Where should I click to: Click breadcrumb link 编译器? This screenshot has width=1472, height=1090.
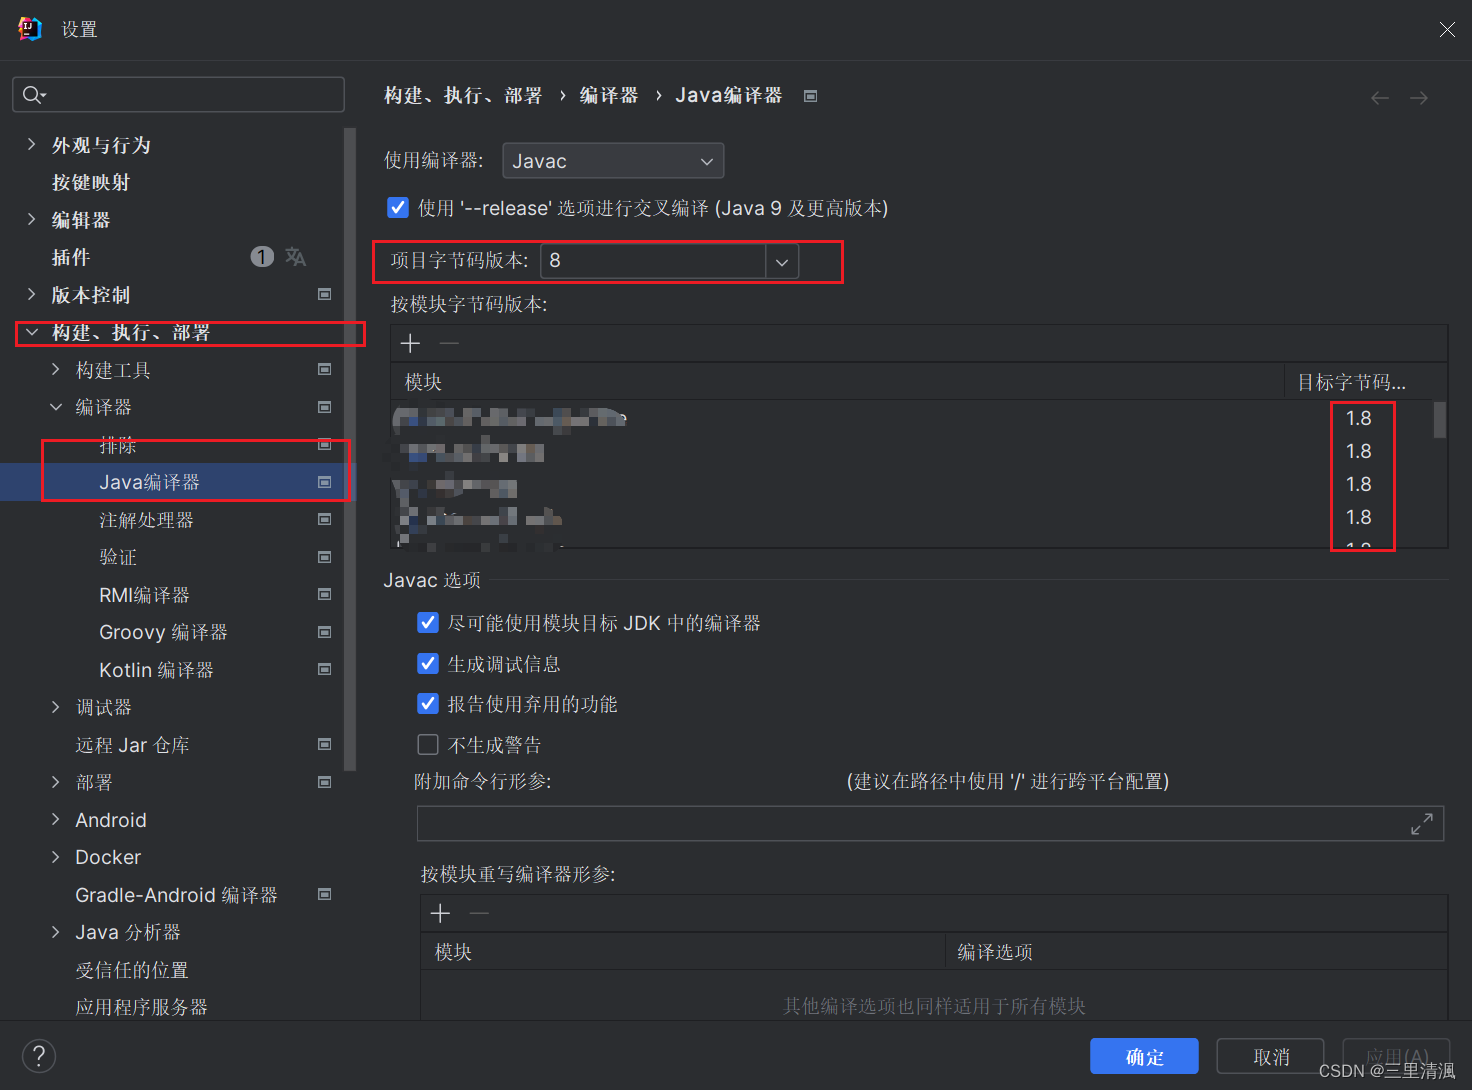[609, 96]
